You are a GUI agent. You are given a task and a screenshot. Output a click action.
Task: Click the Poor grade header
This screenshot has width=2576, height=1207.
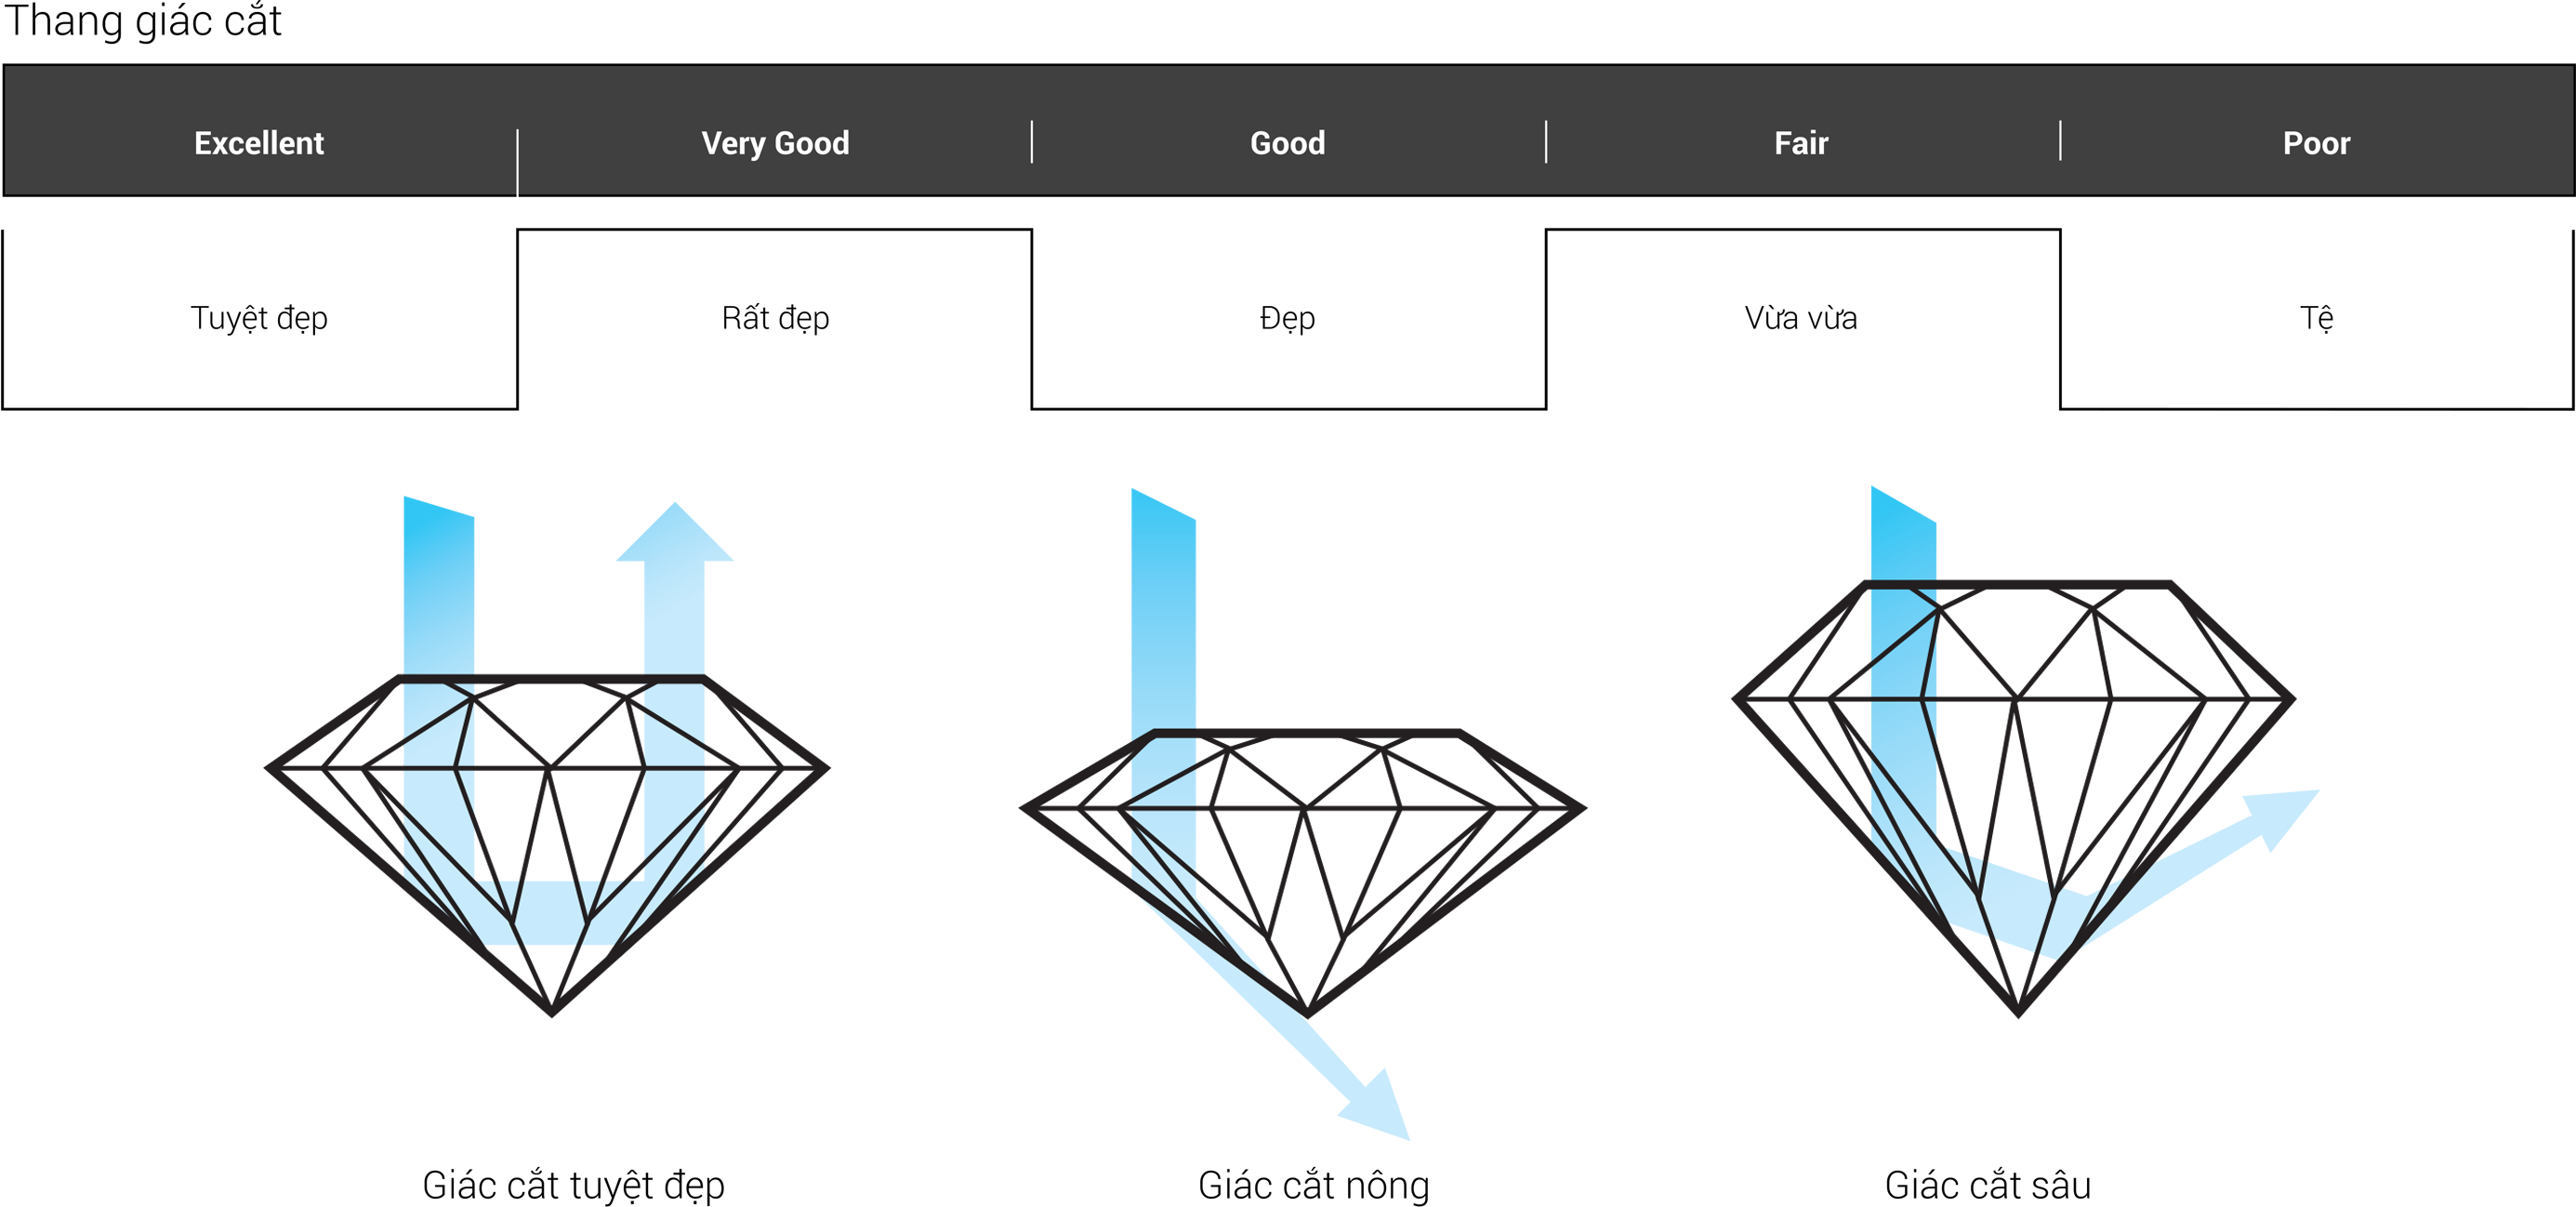coord(2317,143)
